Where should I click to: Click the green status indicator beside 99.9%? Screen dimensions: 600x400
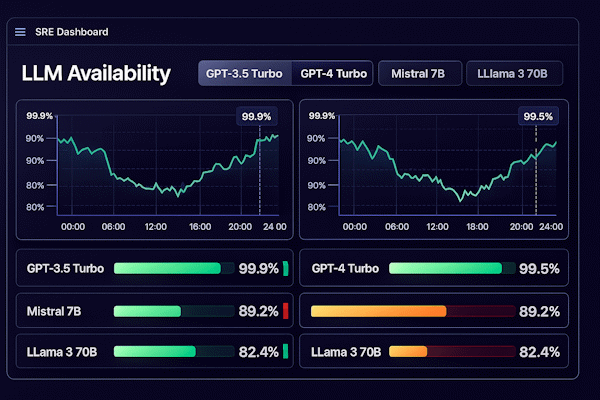tap(285, 268)
